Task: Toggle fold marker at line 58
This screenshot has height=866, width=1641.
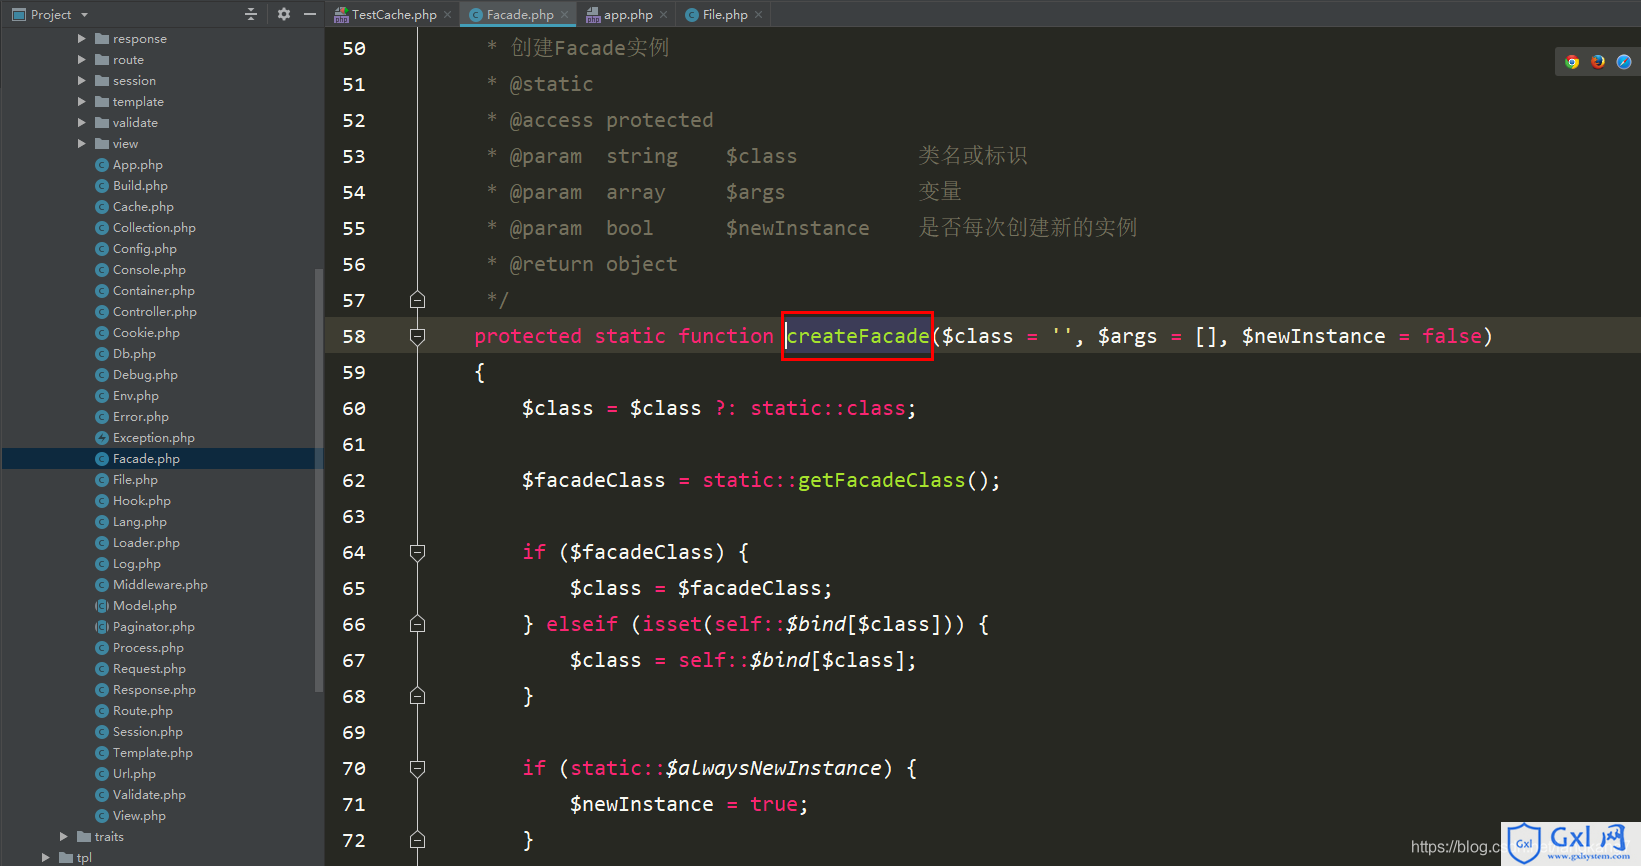Action: point(418,336)
